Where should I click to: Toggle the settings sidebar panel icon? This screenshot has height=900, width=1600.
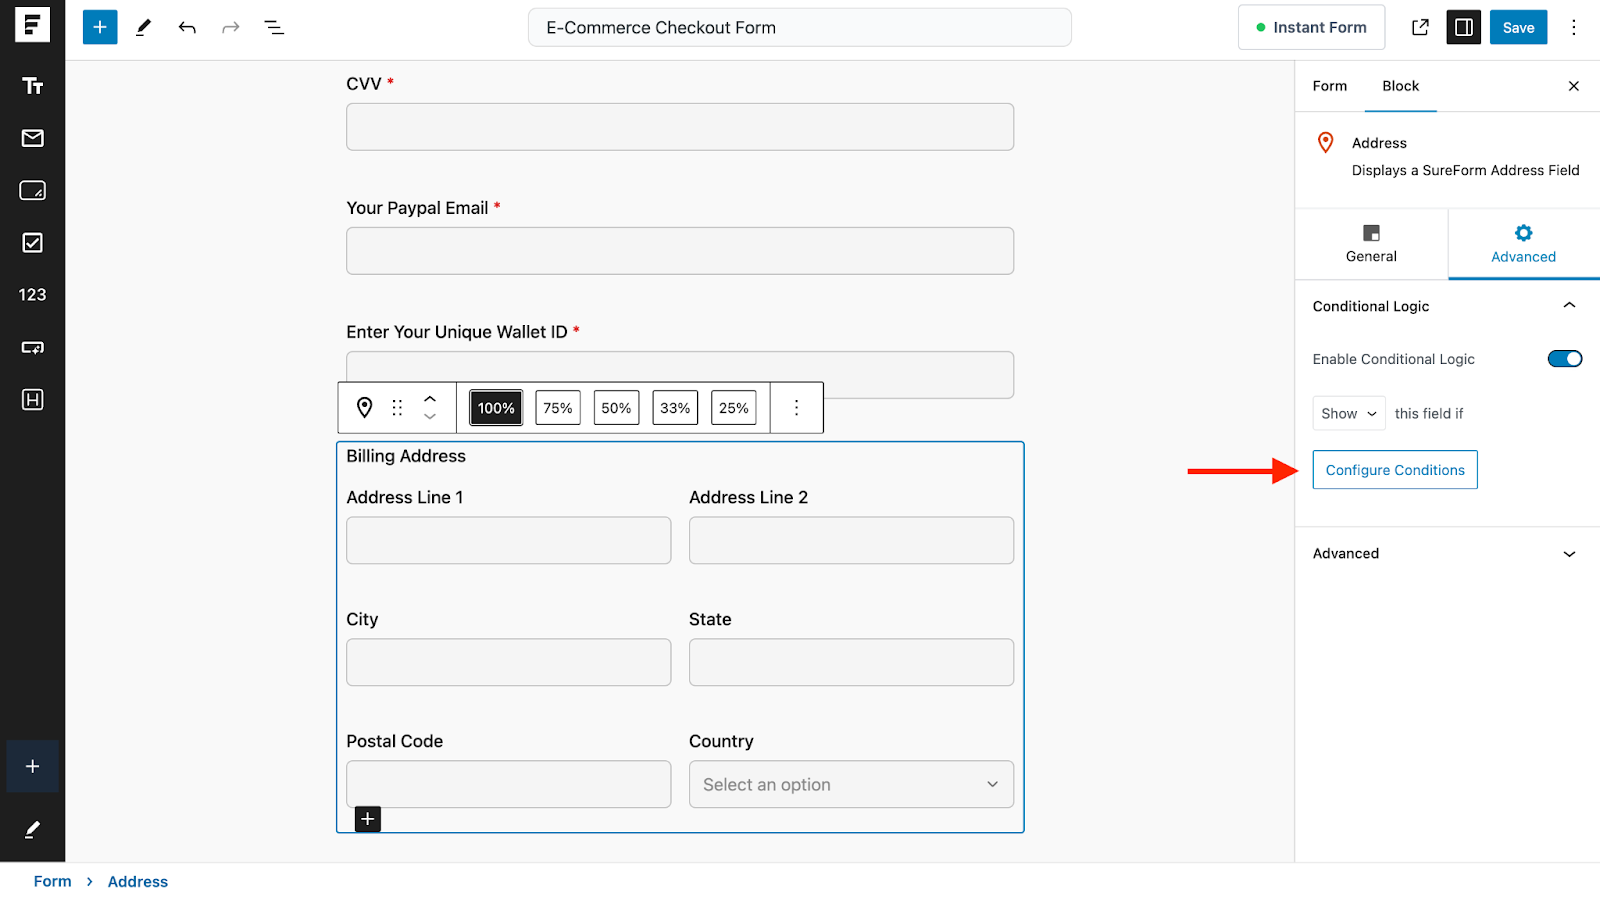(1463, 27)
